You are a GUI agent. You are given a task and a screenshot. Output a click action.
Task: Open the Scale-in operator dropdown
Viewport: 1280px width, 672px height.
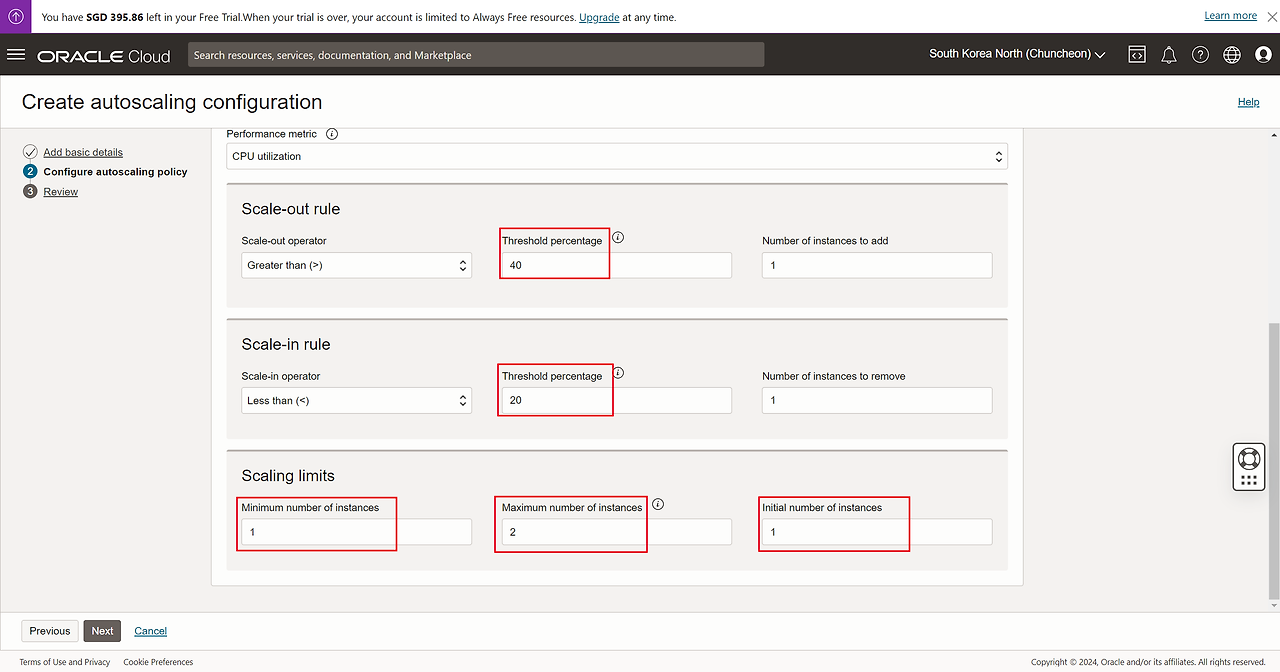click(x=356, y=401)
